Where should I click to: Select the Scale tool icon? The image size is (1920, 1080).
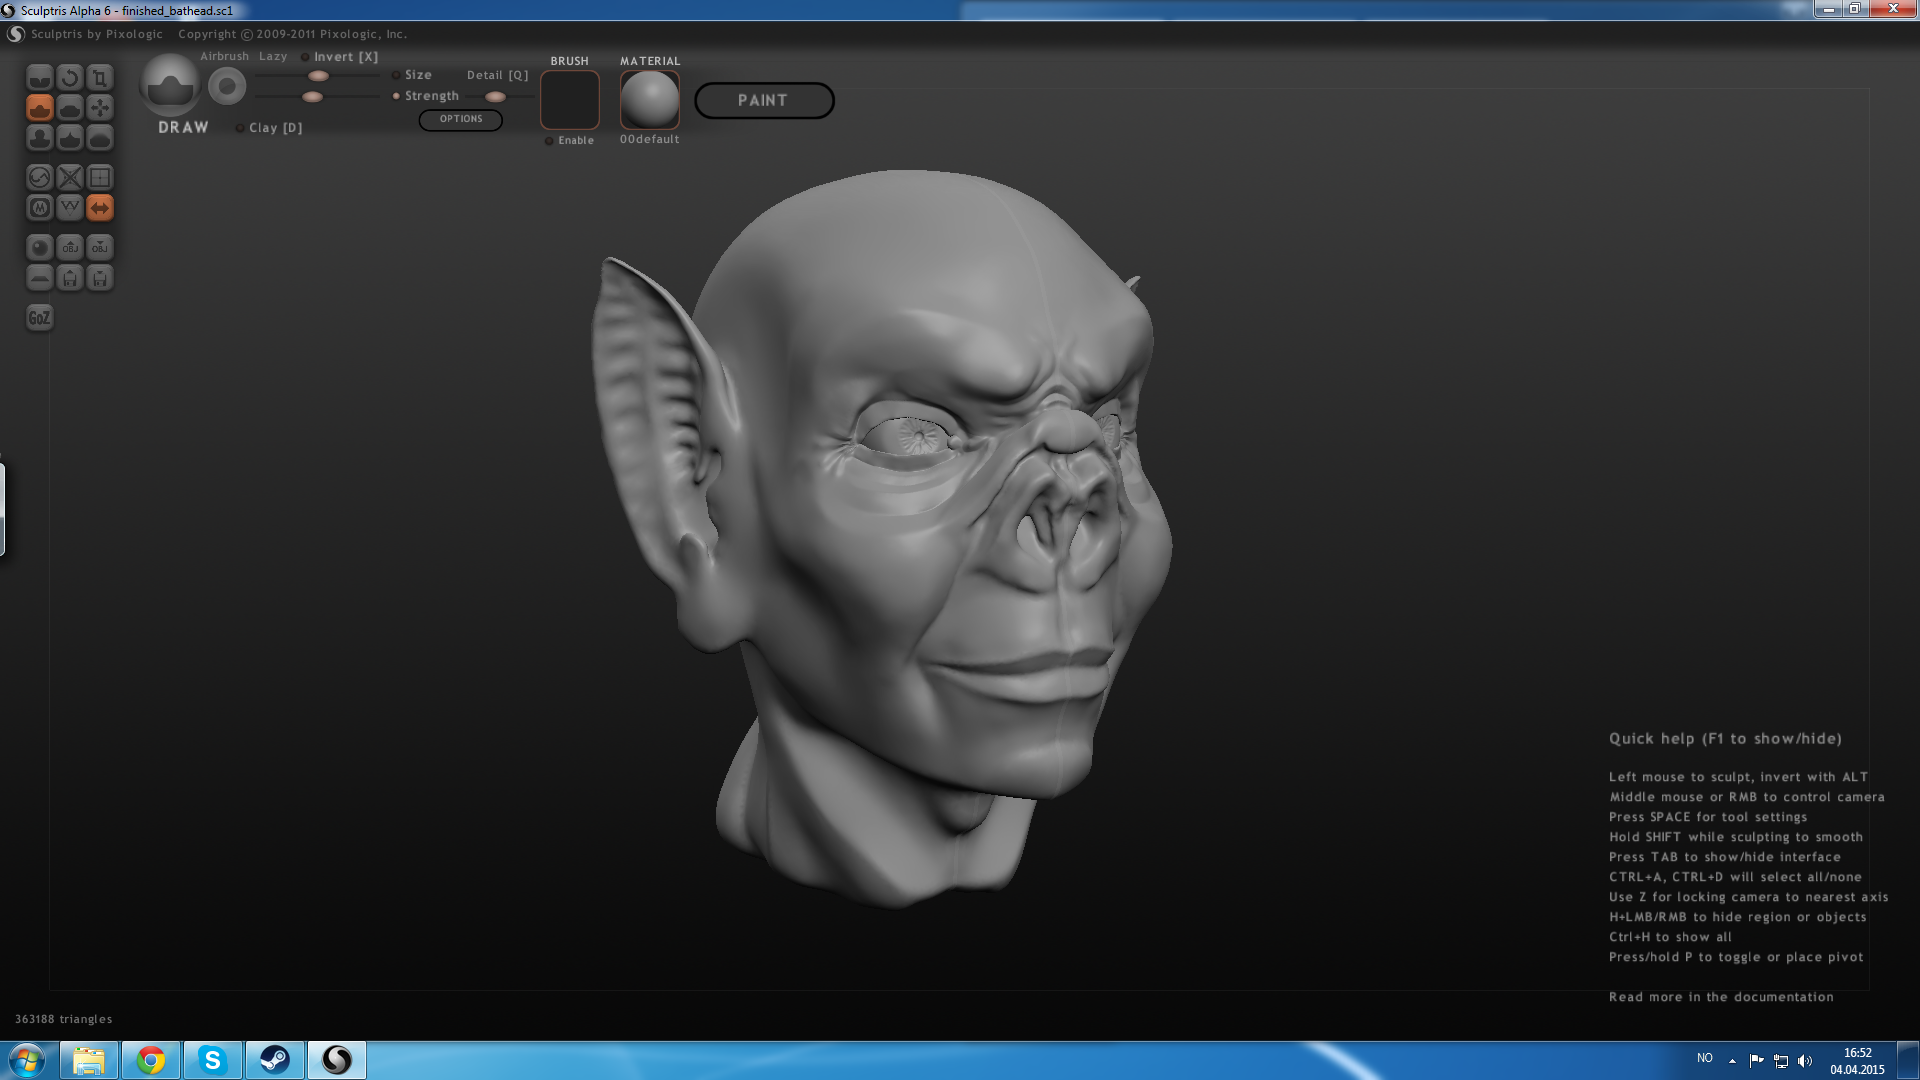[100, 78]
